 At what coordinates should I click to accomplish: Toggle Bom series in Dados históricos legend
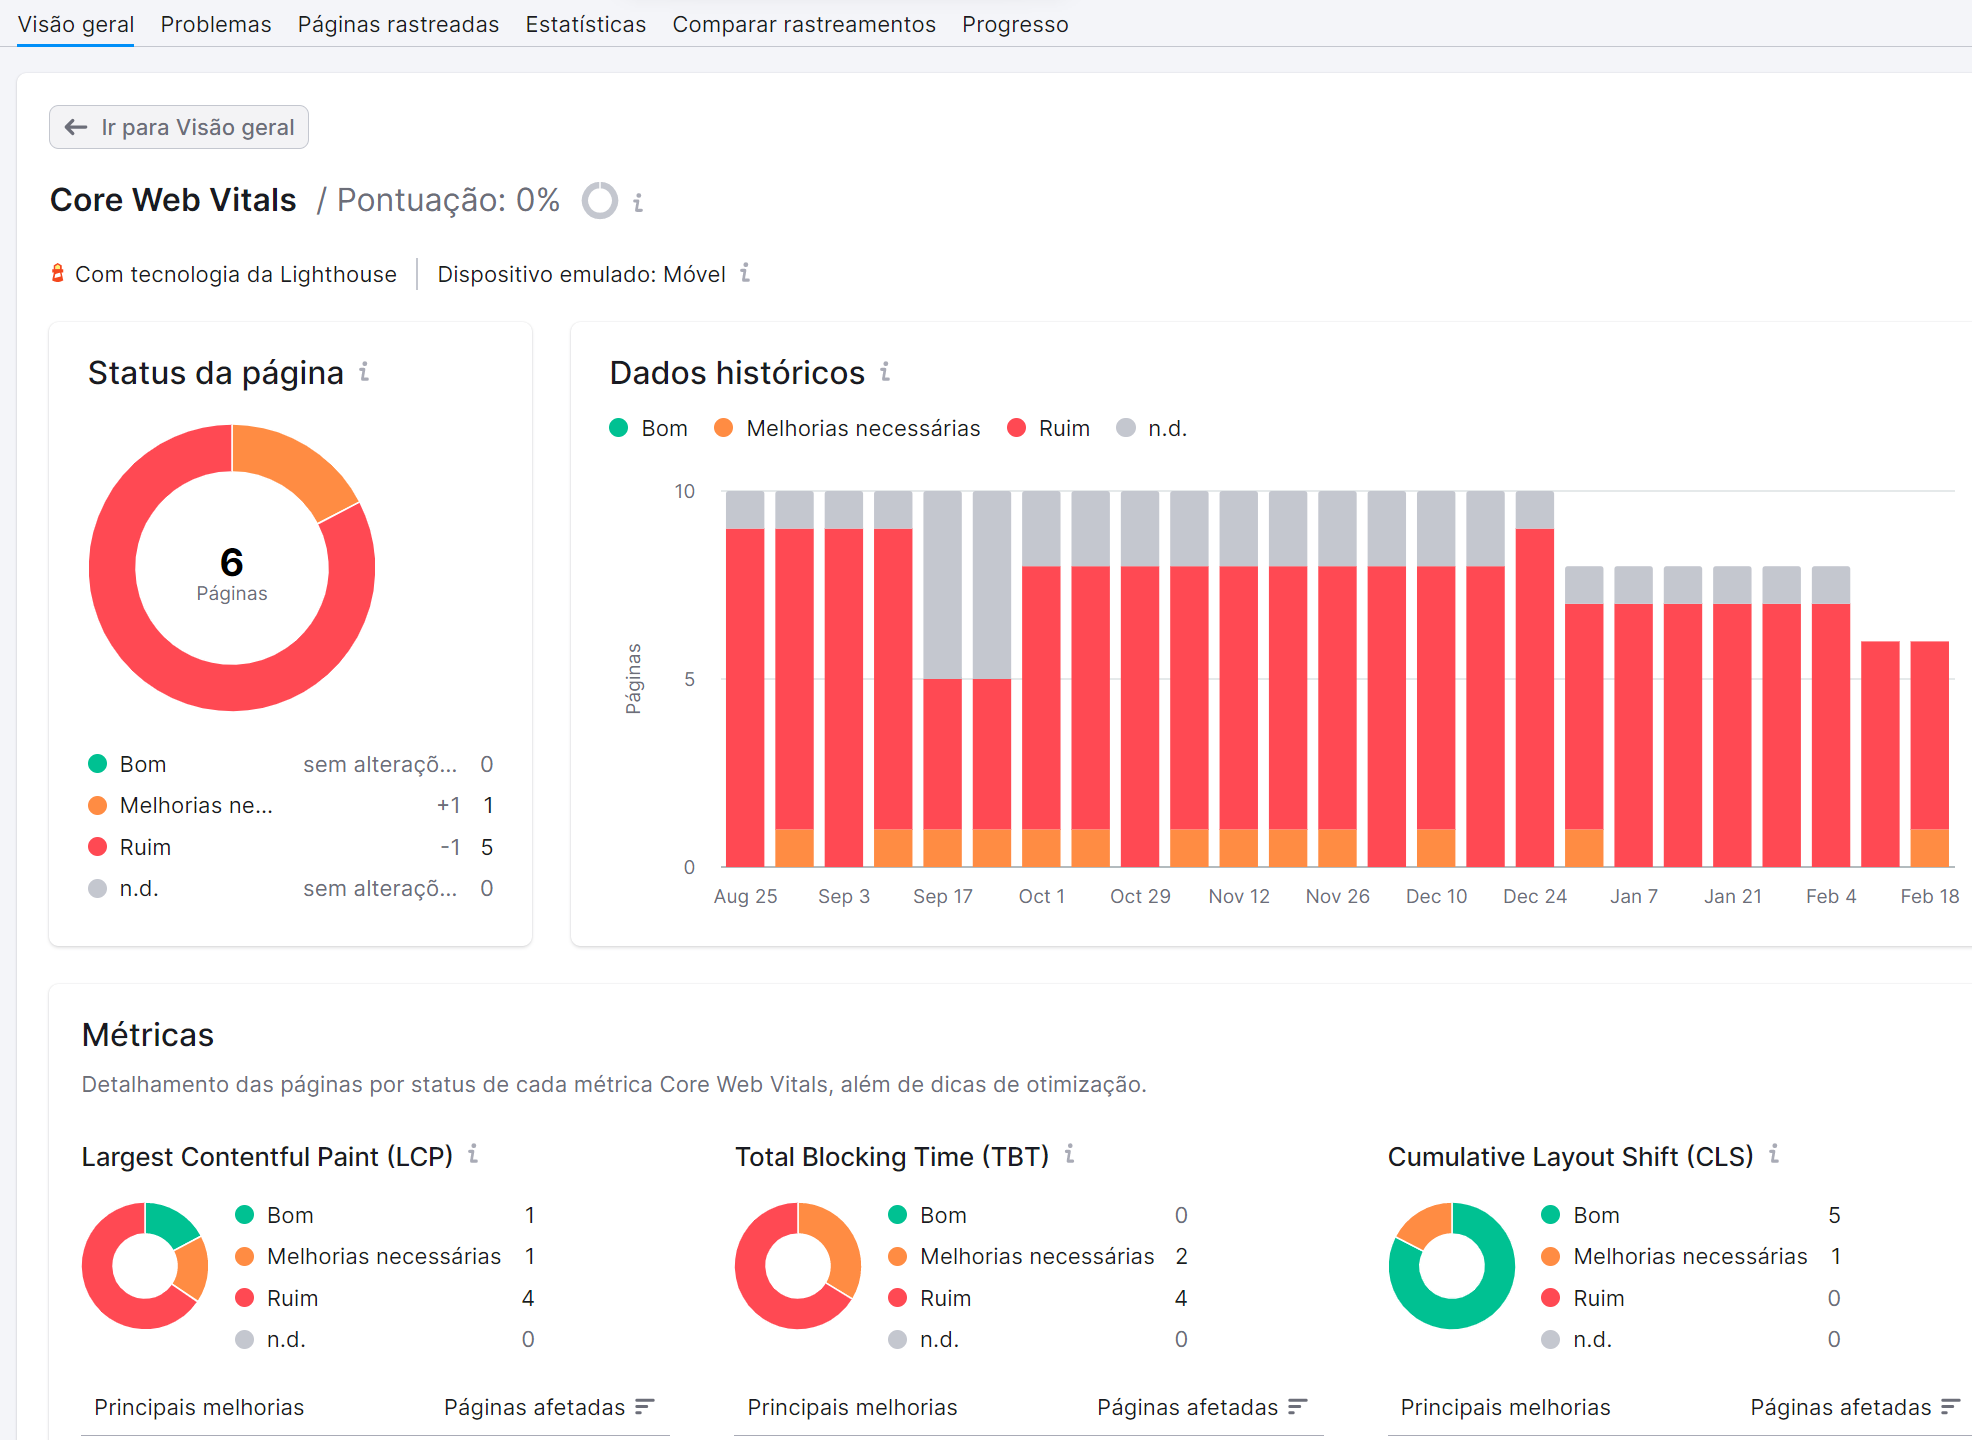click(x=648, y=428)
